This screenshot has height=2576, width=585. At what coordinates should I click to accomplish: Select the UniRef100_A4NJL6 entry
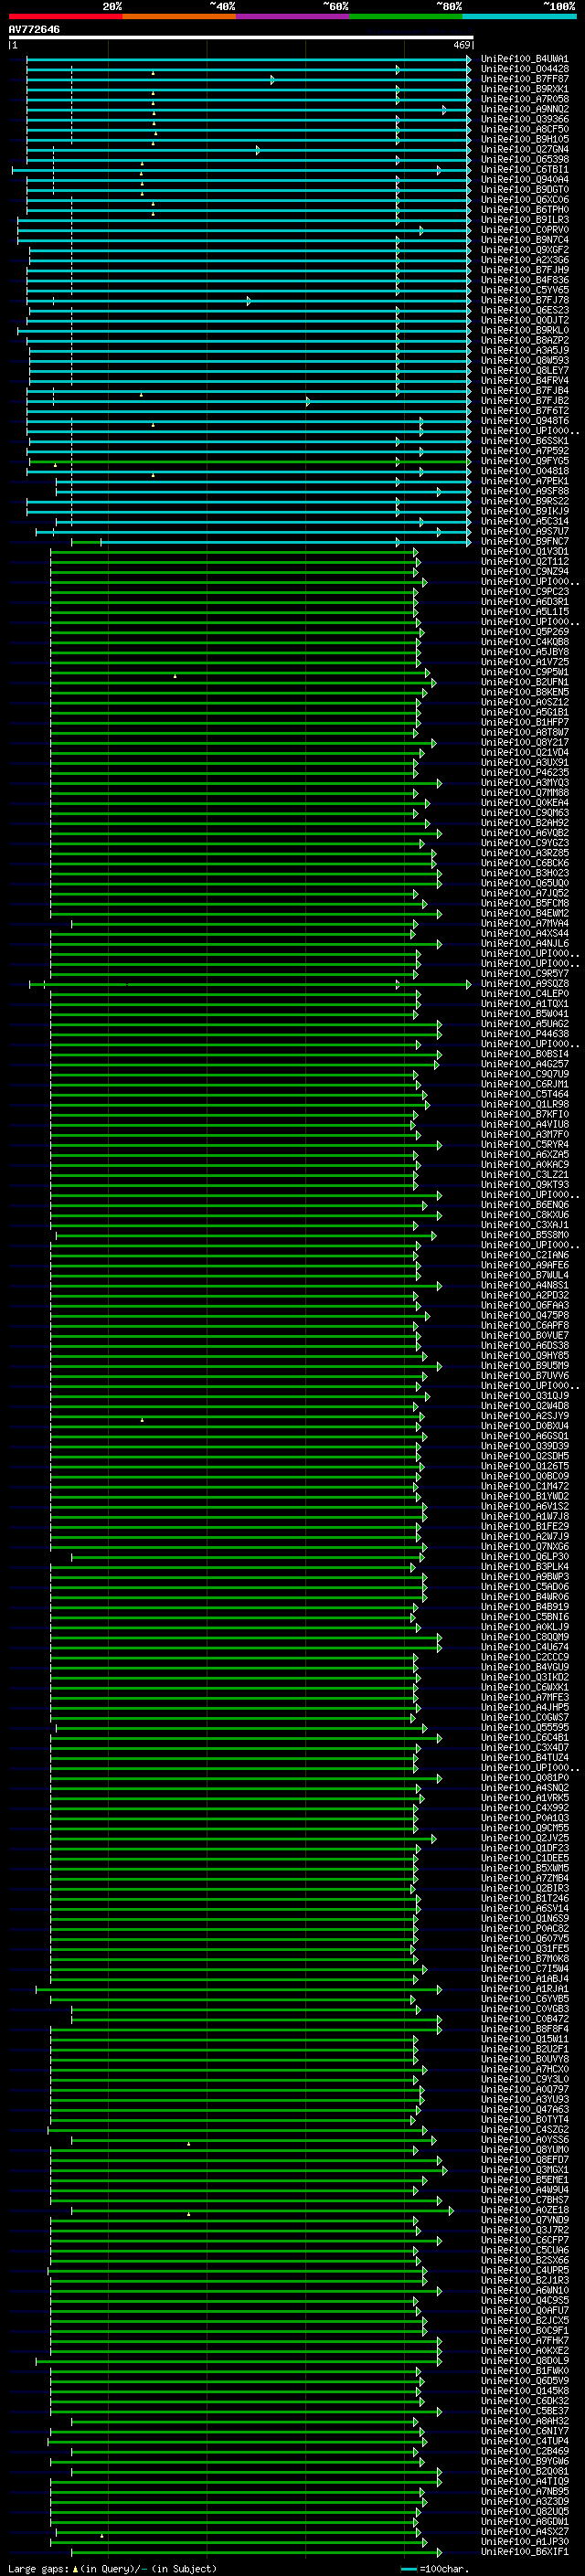coord(525,944)
